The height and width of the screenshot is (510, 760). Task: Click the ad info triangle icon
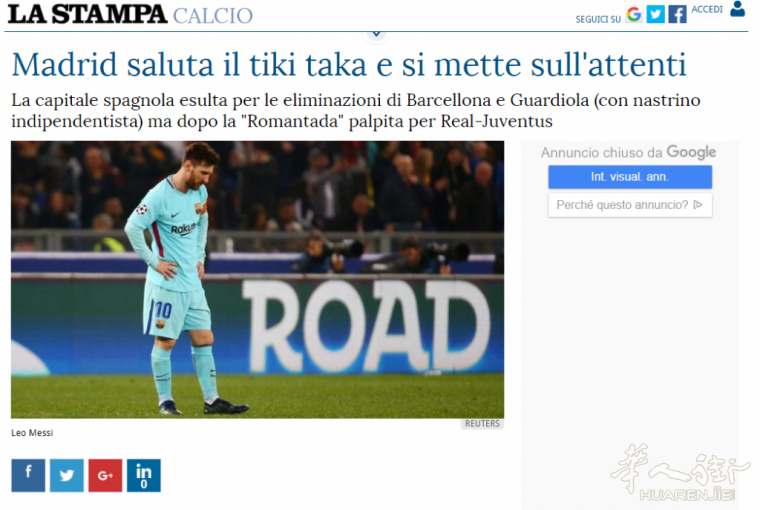[x=698, y=205]
